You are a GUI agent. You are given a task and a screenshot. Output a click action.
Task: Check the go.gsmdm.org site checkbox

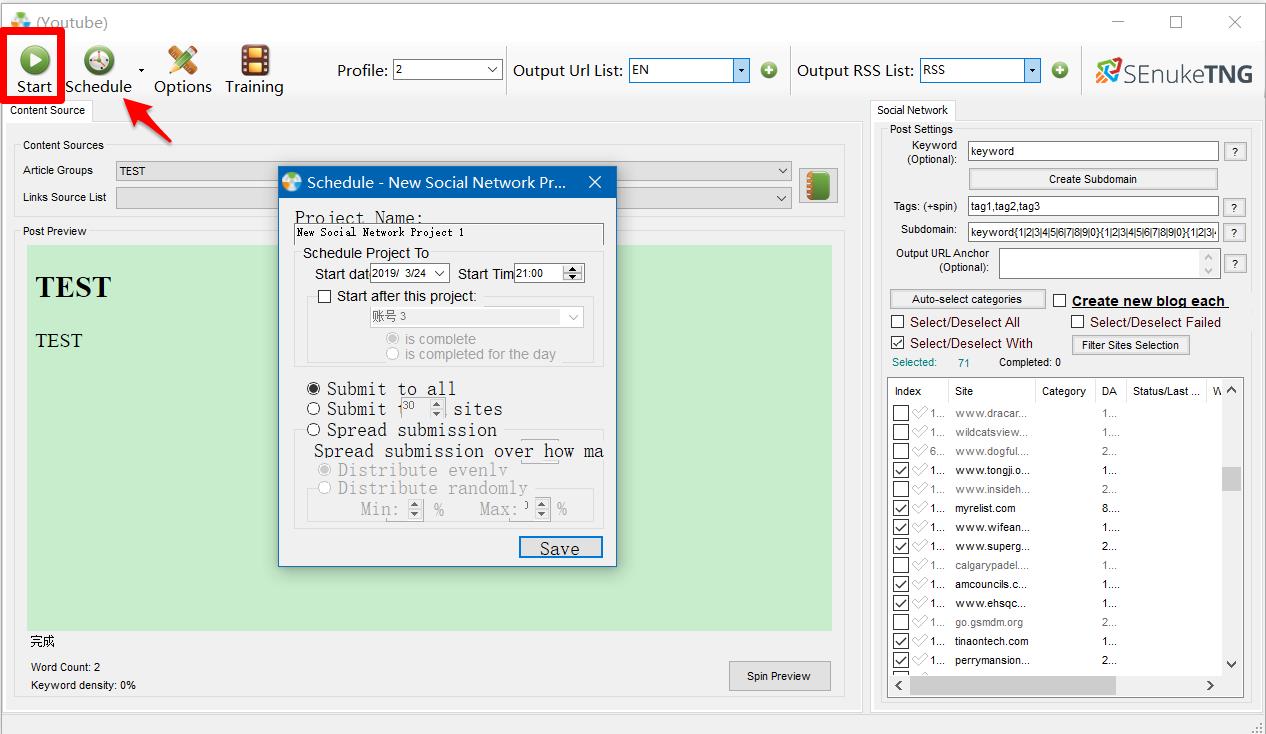[x=901, y=622]
